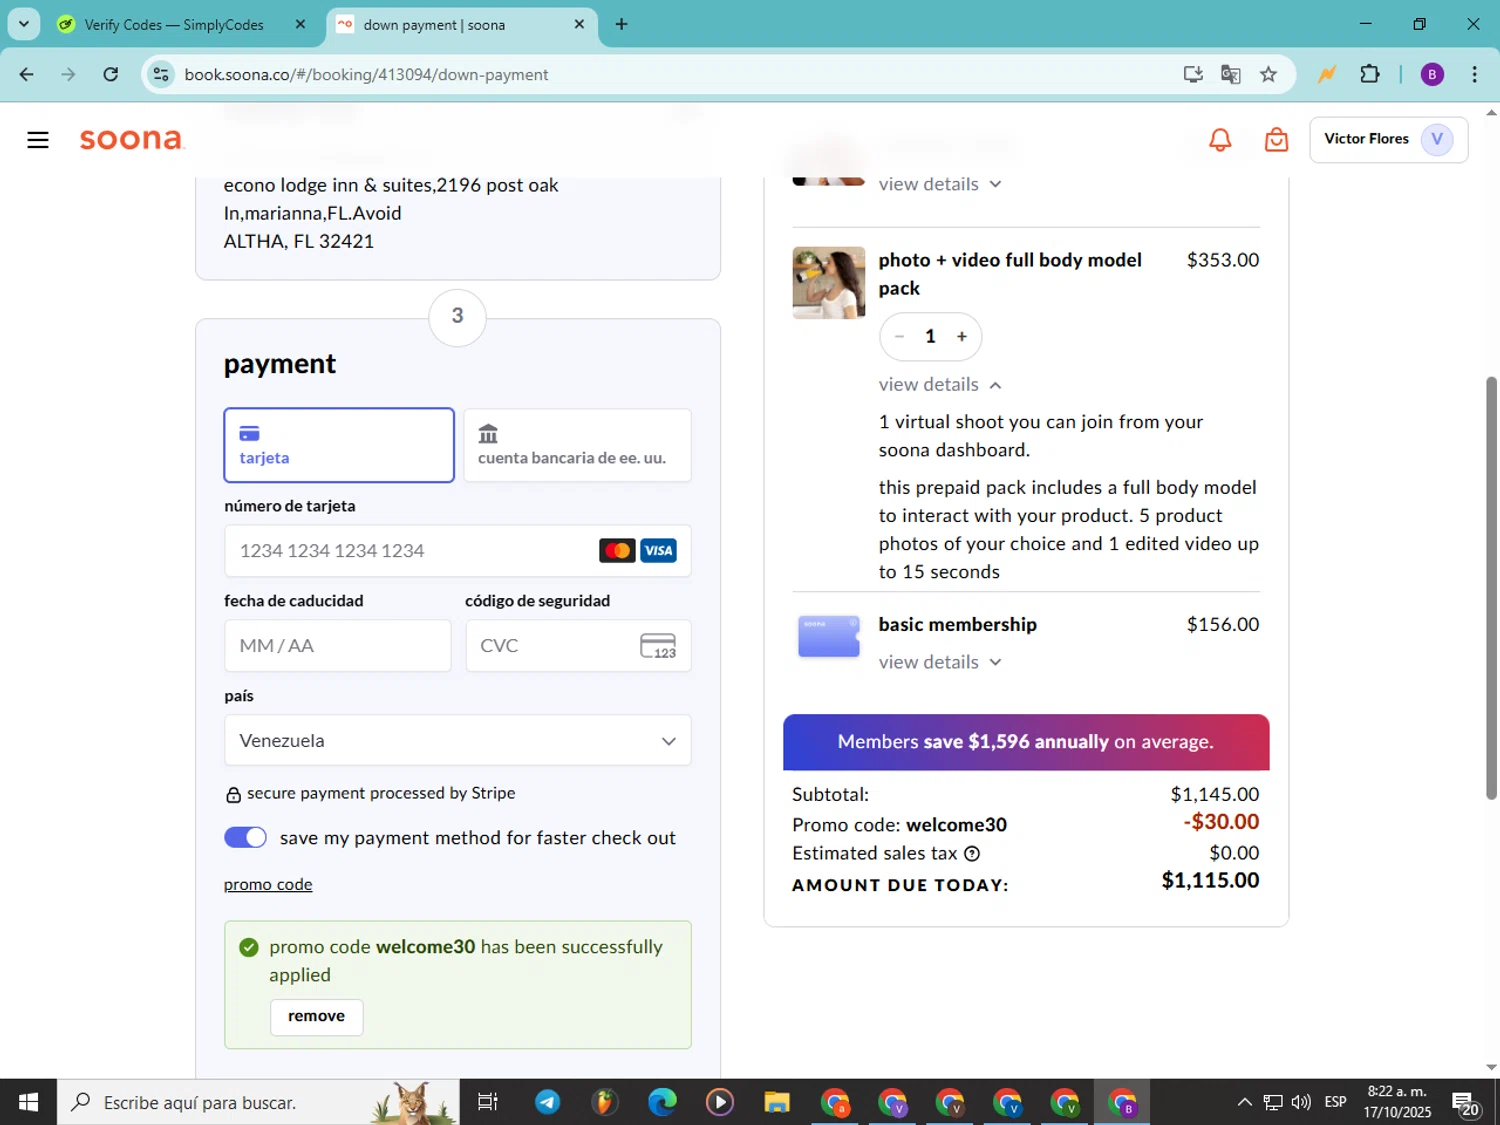Click the taskbar search box
The width and height of the screenshot is (1500, 1125).
(x=258, y=1102)
